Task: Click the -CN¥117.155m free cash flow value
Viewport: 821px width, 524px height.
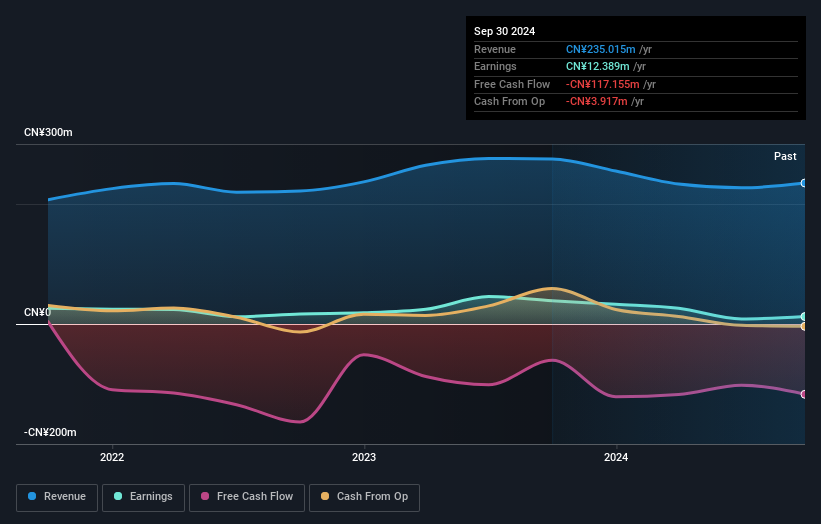Action: pyautogui.click(x=603, y=84)
